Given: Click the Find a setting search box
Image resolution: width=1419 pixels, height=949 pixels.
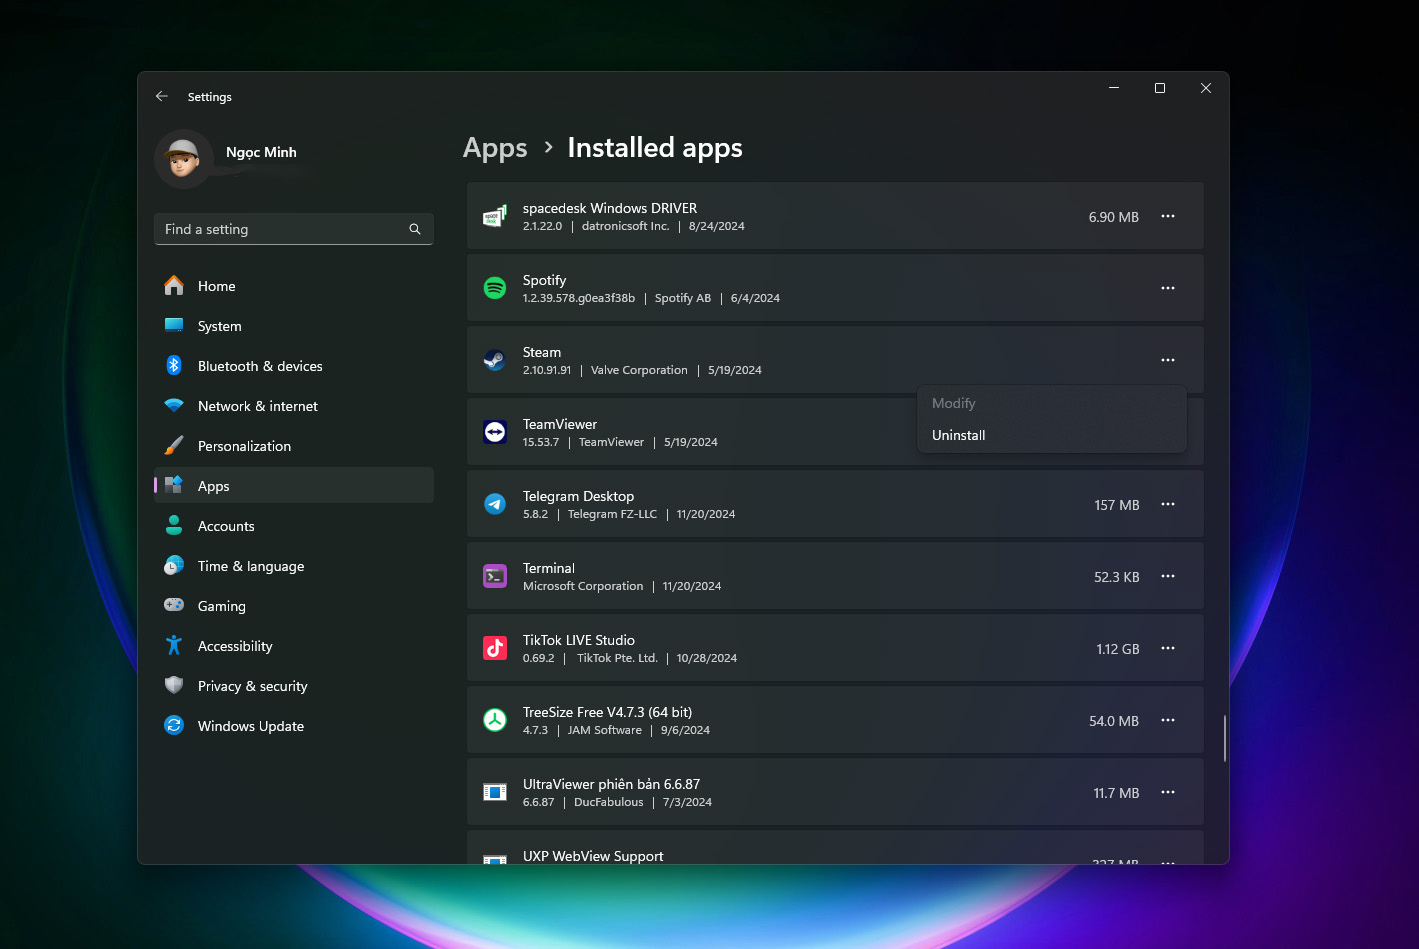Looking at the screenshot, I should [294, 229].
